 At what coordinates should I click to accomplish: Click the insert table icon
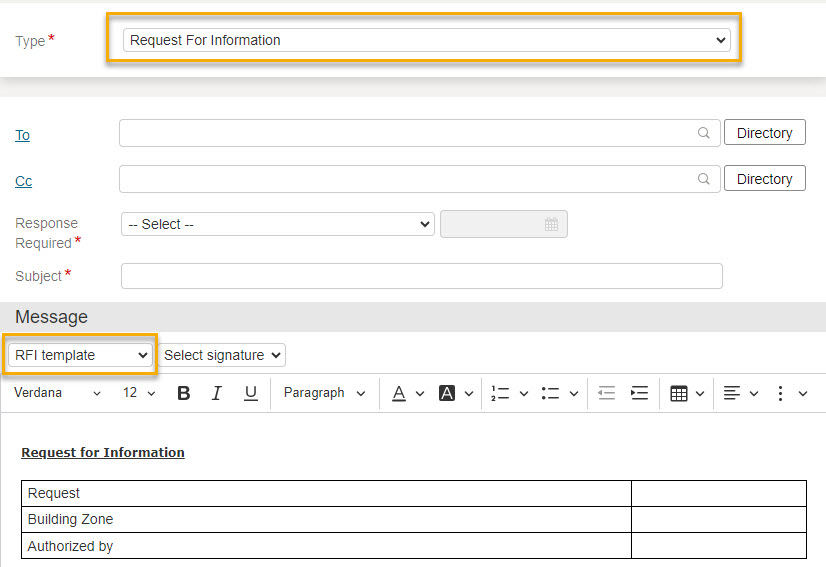pyautogui.click(x=678, y=393)
